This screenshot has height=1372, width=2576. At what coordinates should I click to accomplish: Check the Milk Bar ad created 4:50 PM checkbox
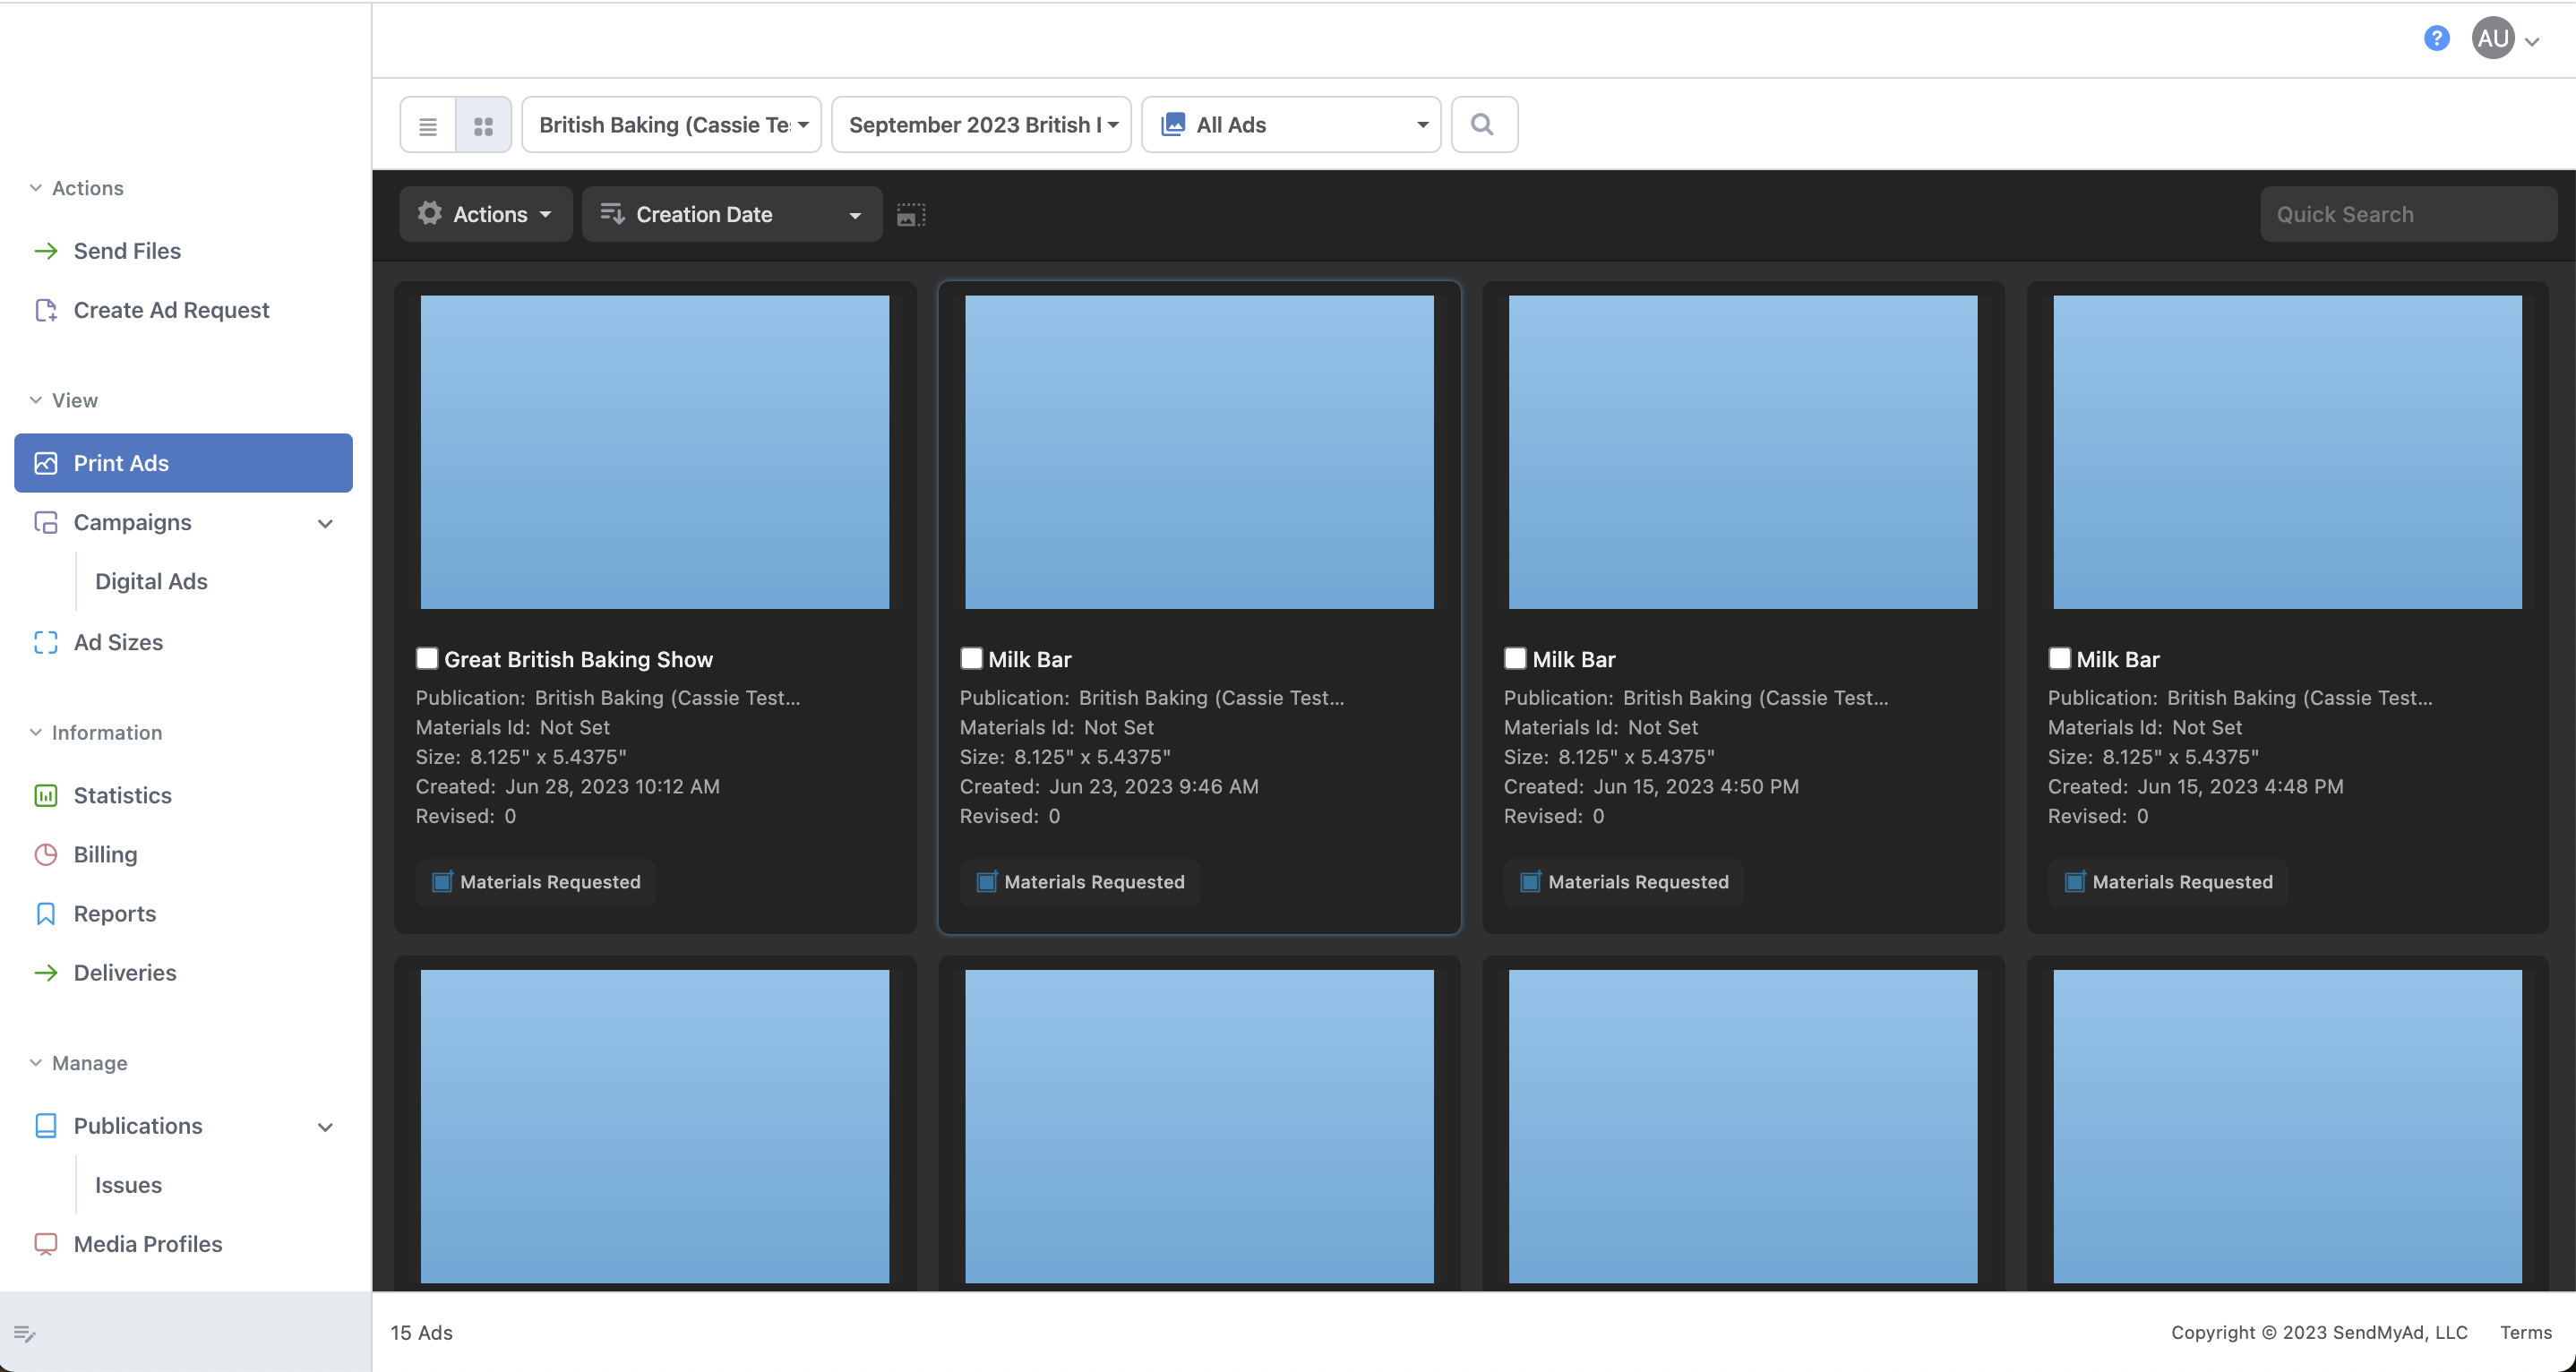(1515, 658)
